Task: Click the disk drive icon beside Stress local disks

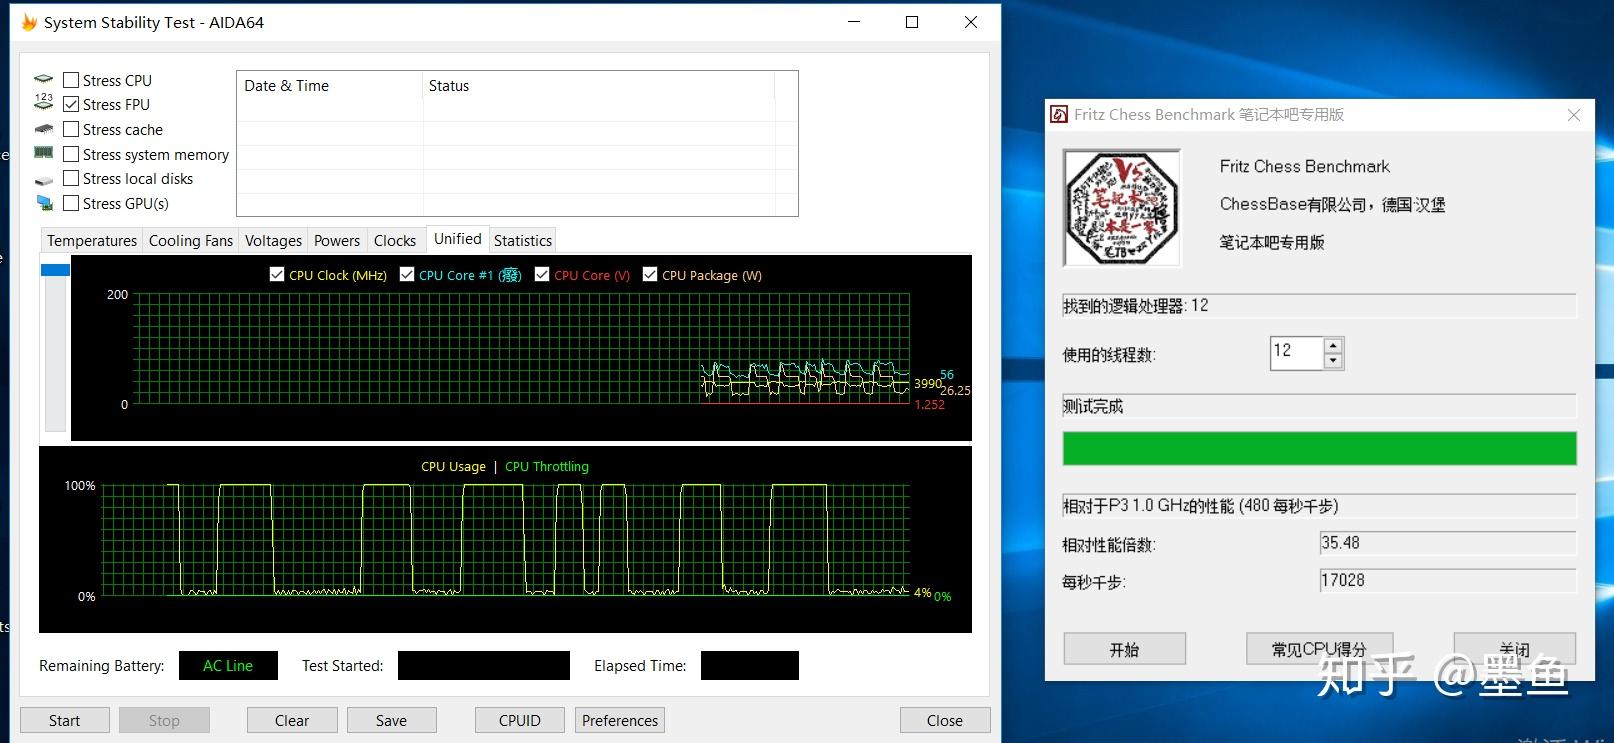Action: (44, 180)
